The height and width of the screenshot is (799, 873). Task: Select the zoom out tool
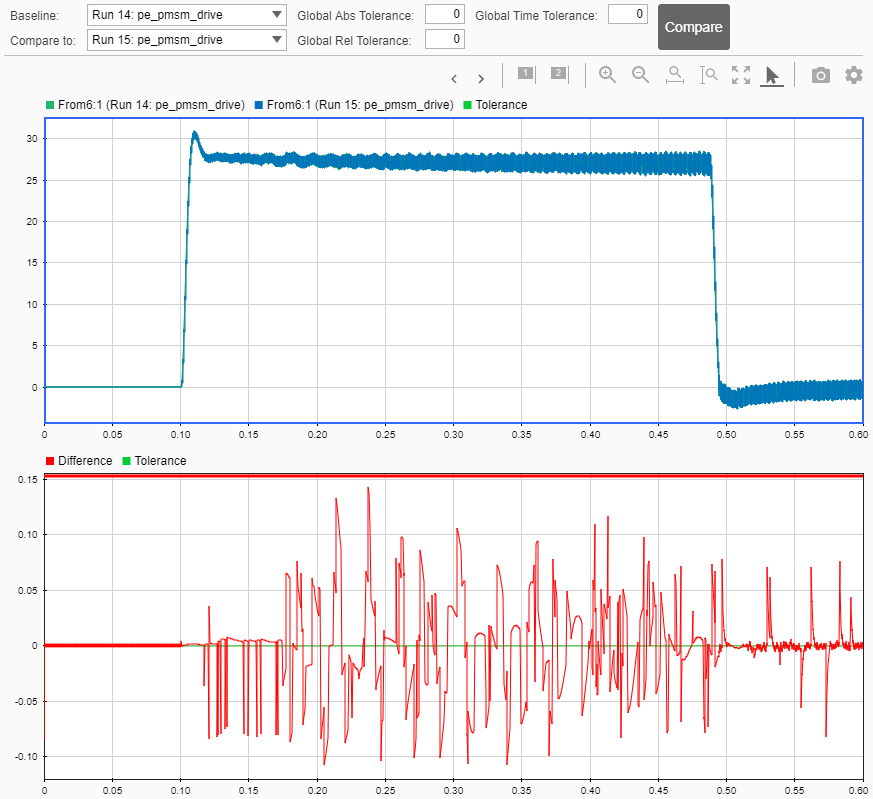(x=640, y=75)
